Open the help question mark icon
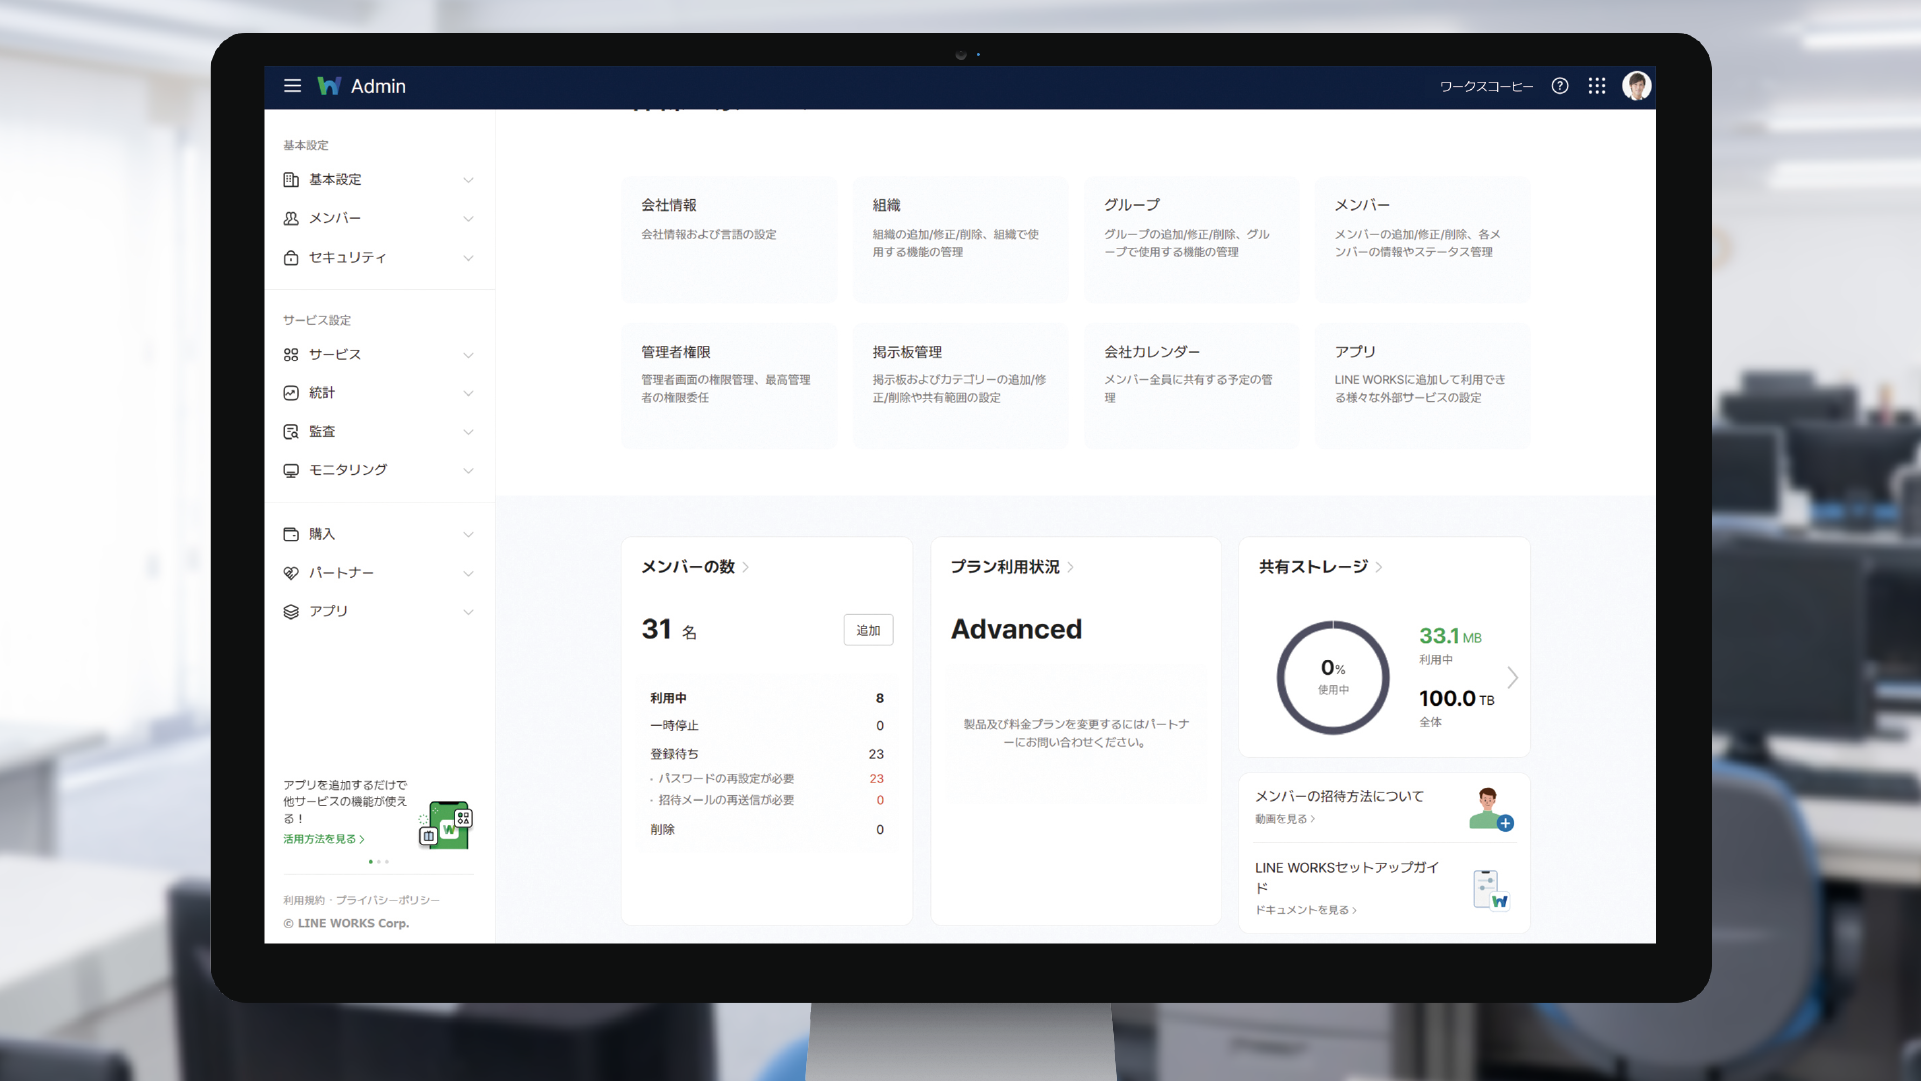The height and width of the screenshot is (1081, 1921). (1559, 86)
